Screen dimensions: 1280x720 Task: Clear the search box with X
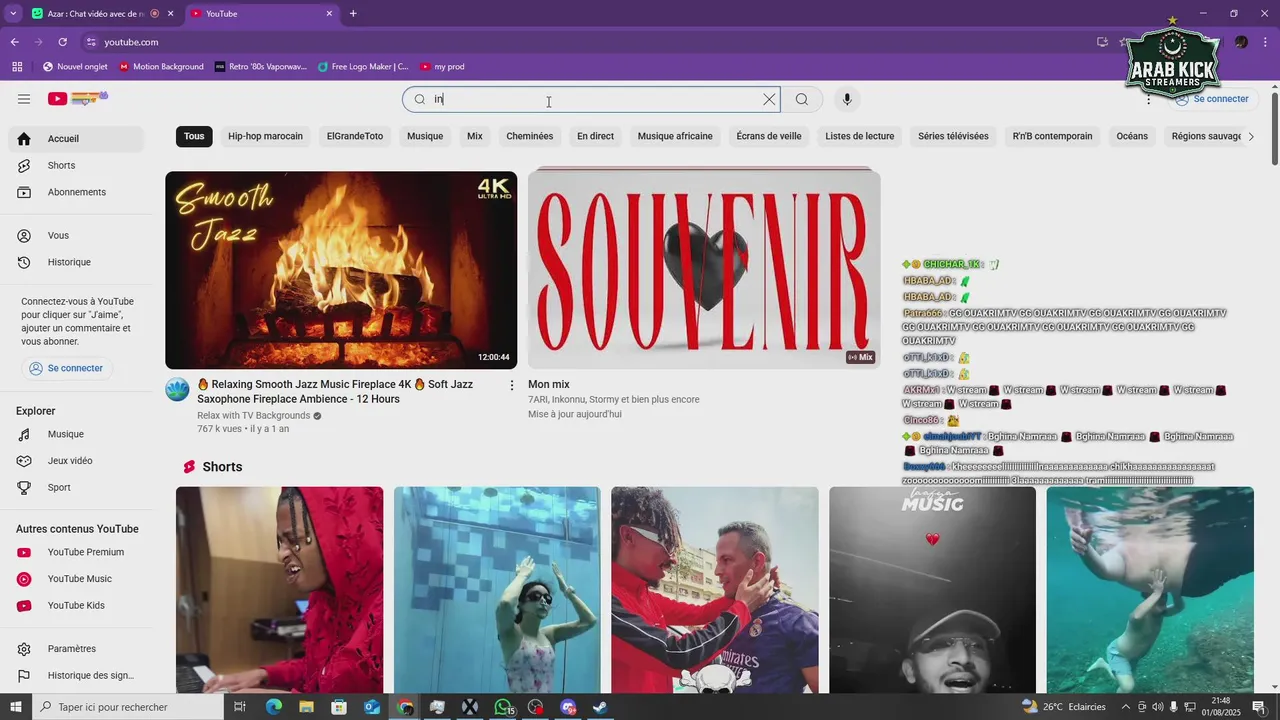pyautogui.click(x=769, y=99)
